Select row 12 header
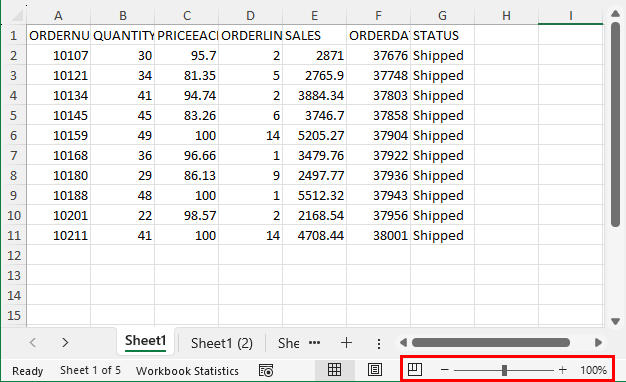 click(14, 255)
